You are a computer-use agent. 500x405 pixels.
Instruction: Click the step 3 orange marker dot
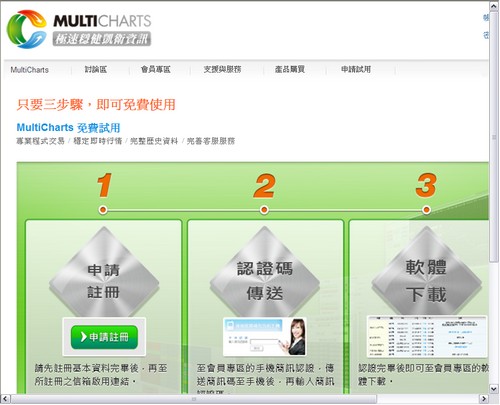click(x=426, y=210)
